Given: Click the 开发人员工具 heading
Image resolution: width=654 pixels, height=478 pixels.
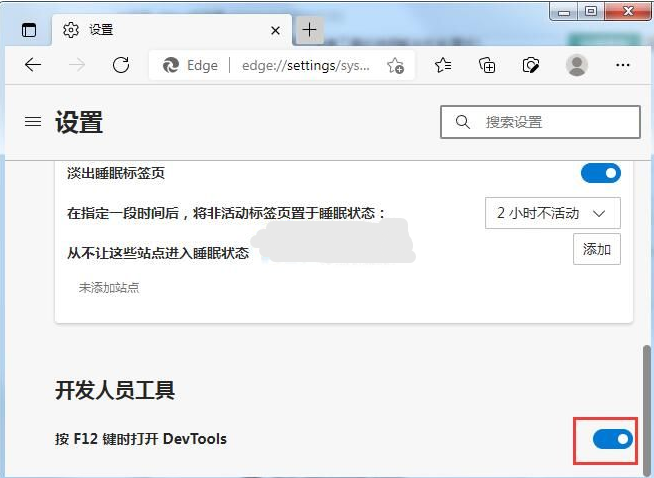Looking at the screenshot, I should click(115, 390).
